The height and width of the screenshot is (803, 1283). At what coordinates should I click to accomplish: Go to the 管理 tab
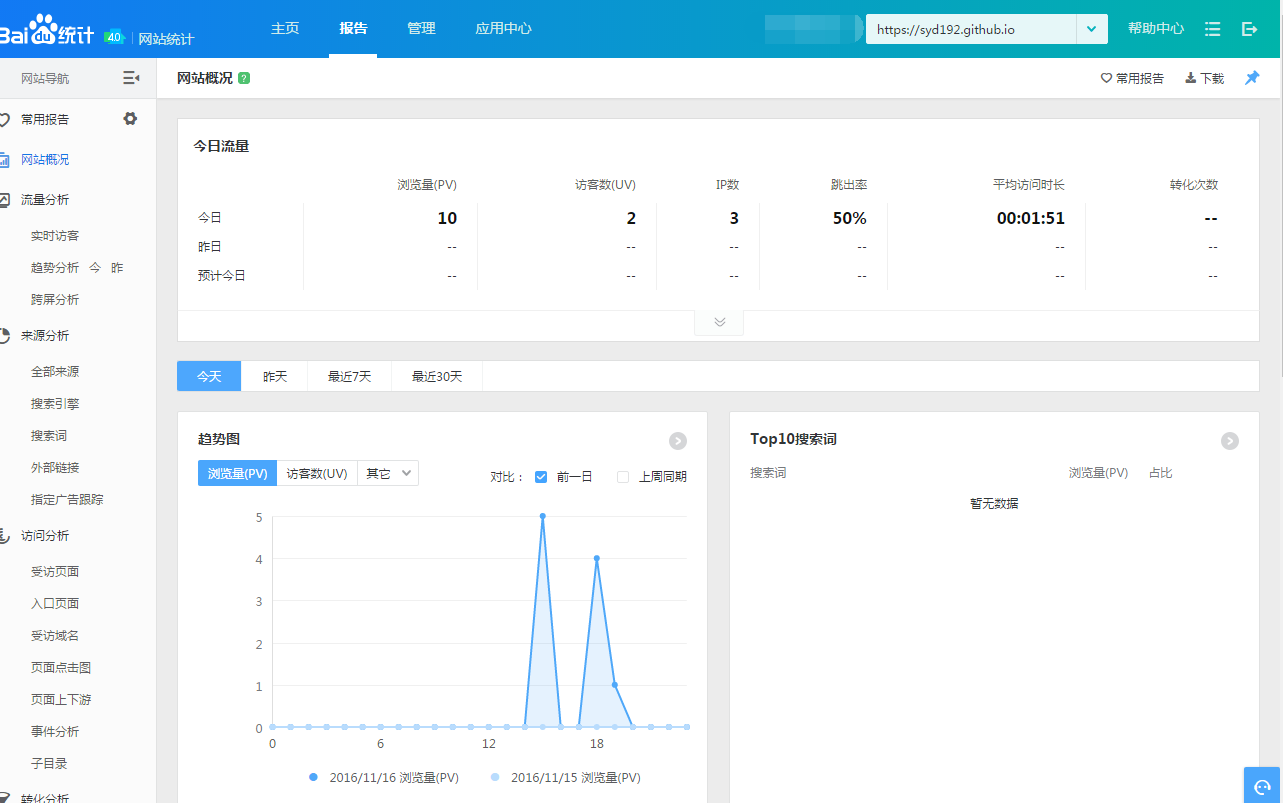point(421,29)
